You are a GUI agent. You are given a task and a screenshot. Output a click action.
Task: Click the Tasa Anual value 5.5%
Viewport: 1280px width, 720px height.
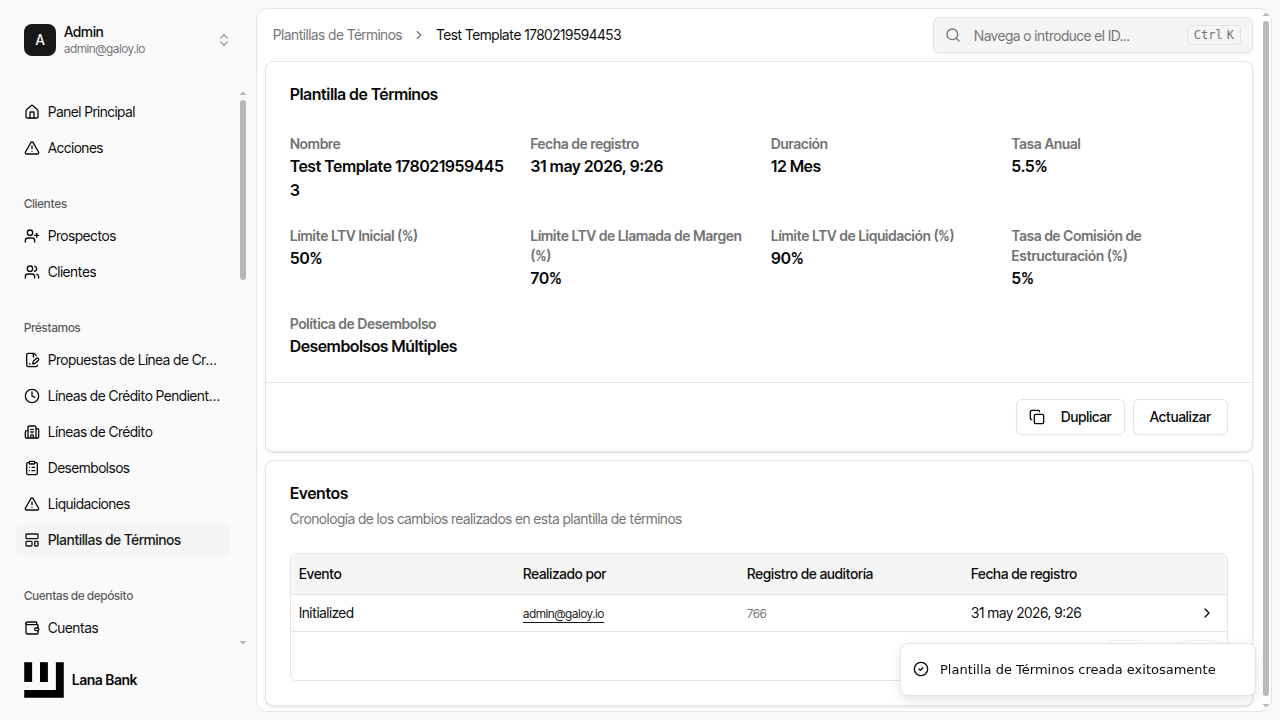(1029, 166)
